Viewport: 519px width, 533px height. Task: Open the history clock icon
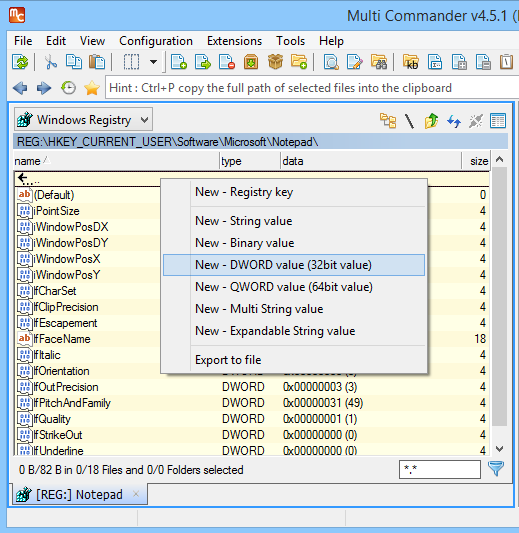point(68,88)
